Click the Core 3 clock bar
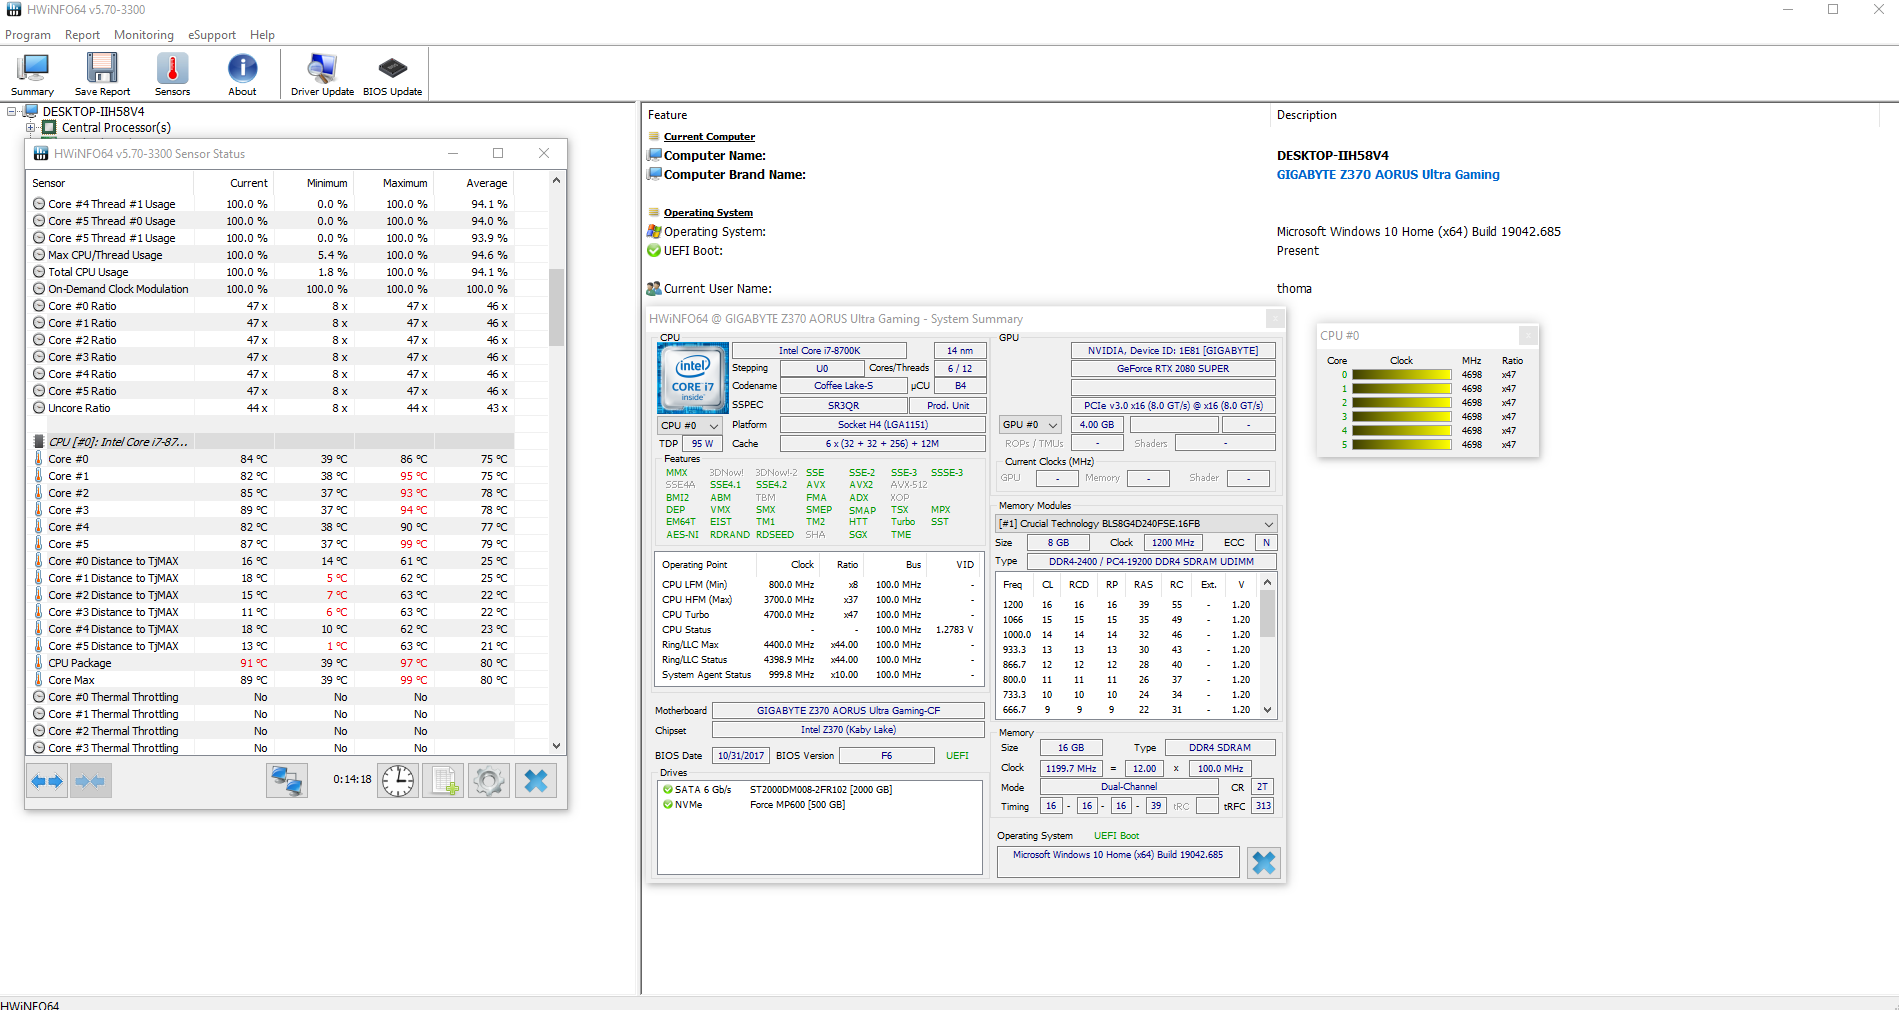 pyautogui.click(x=1401, y=417)
